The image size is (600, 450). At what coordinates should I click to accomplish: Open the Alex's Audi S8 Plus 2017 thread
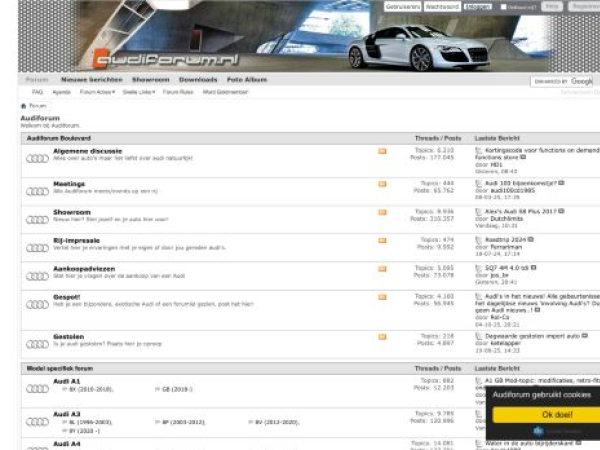pos(520,212)
